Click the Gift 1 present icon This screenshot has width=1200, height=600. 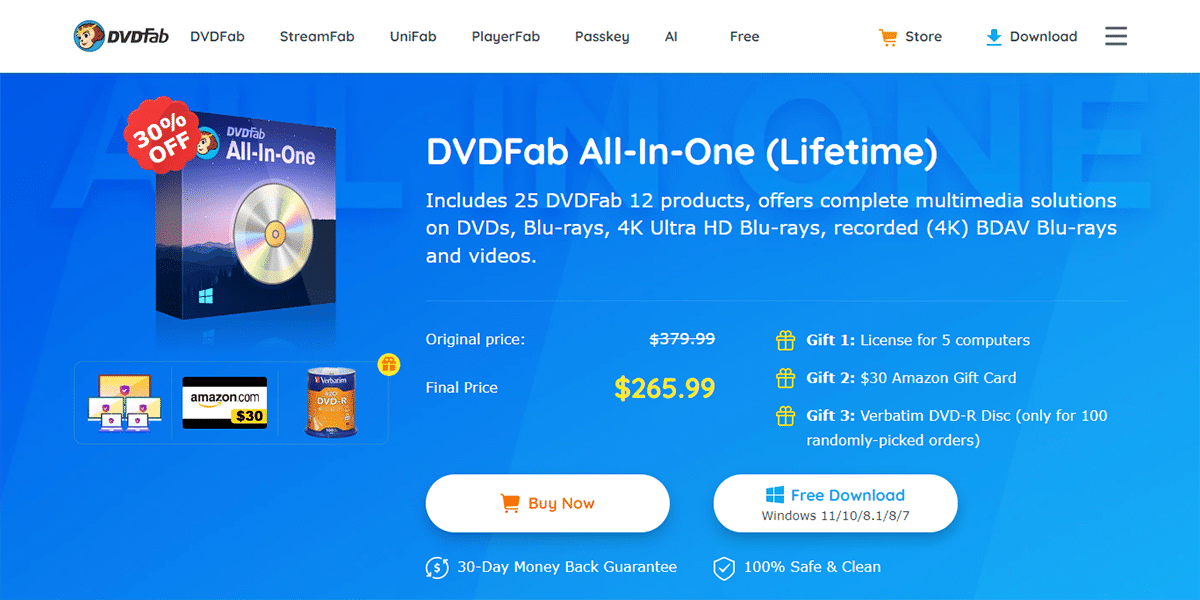[786, 340]
